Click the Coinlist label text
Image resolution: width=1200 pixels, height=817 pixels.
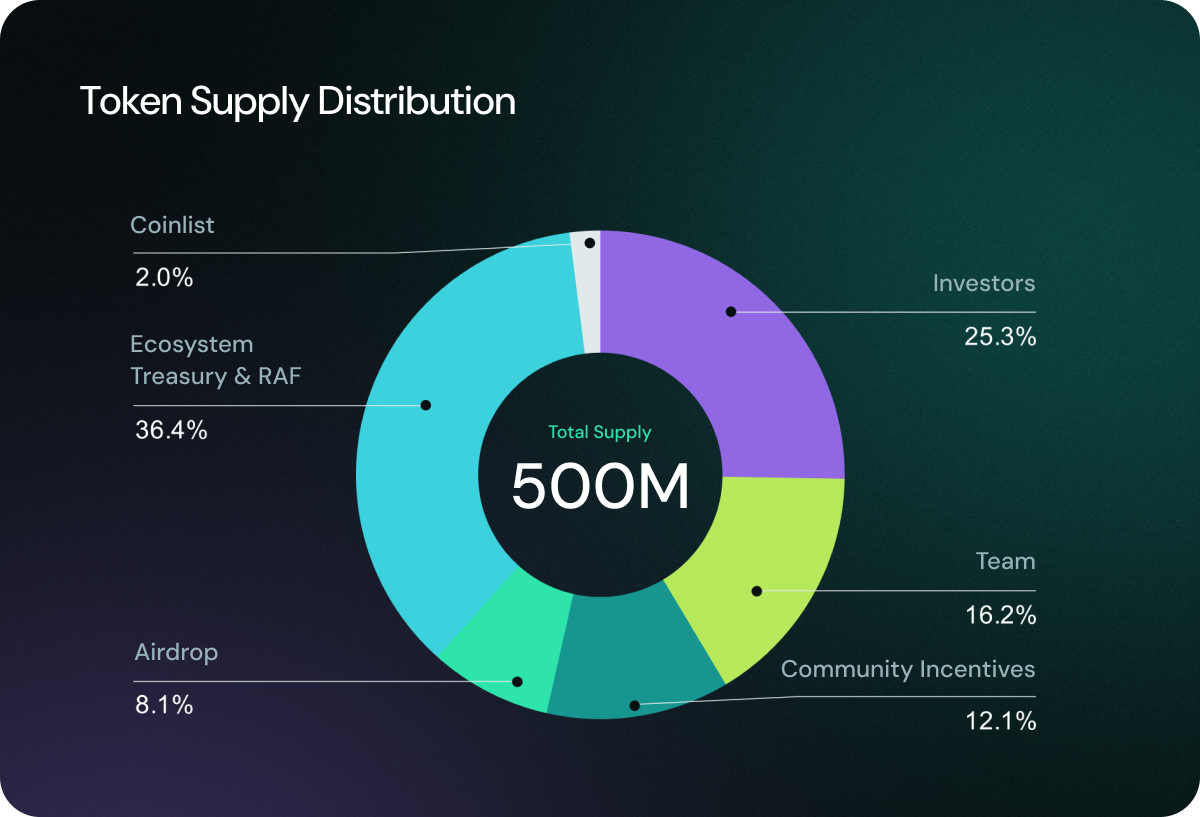(172, 225)
